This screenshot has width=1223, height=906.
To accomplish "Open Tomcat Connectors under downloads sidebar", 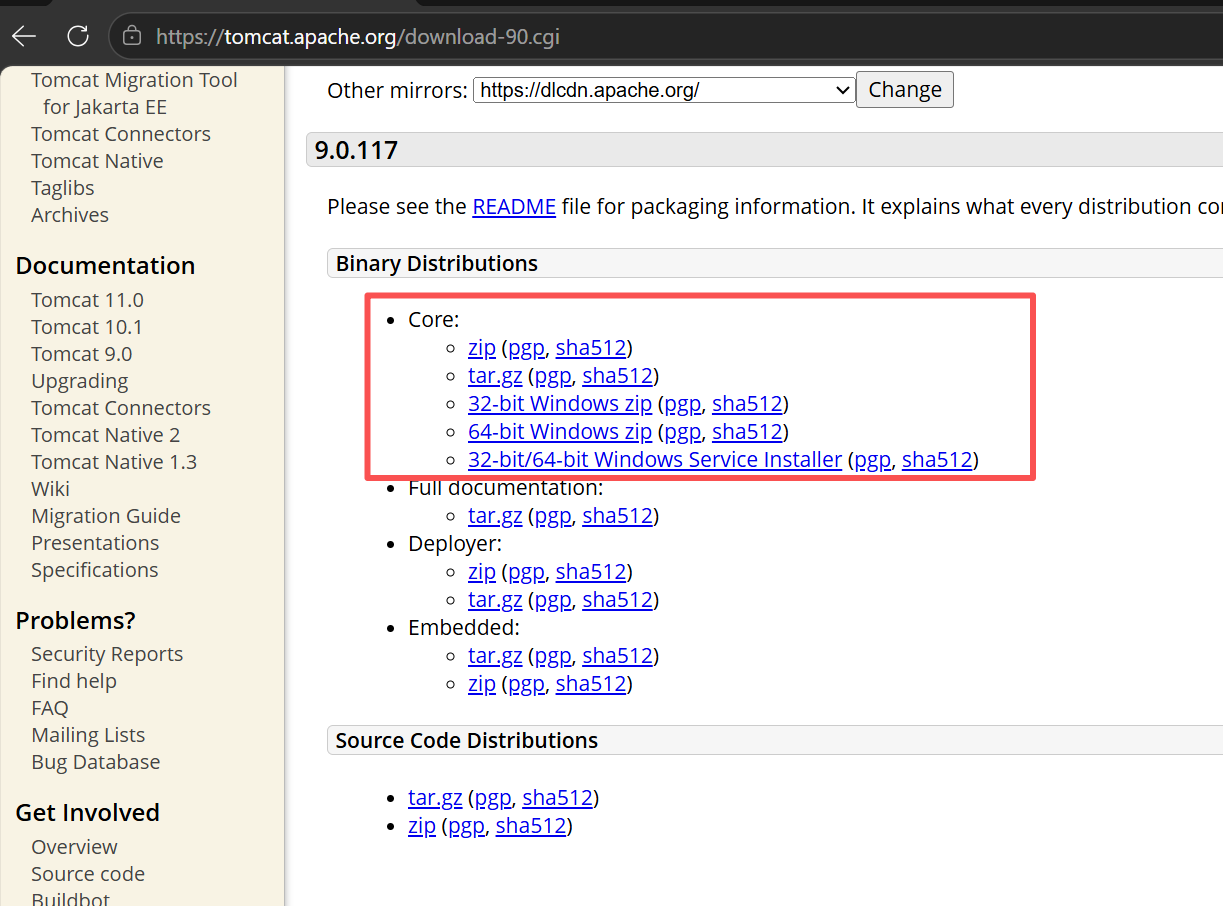I will pos(121,134).
